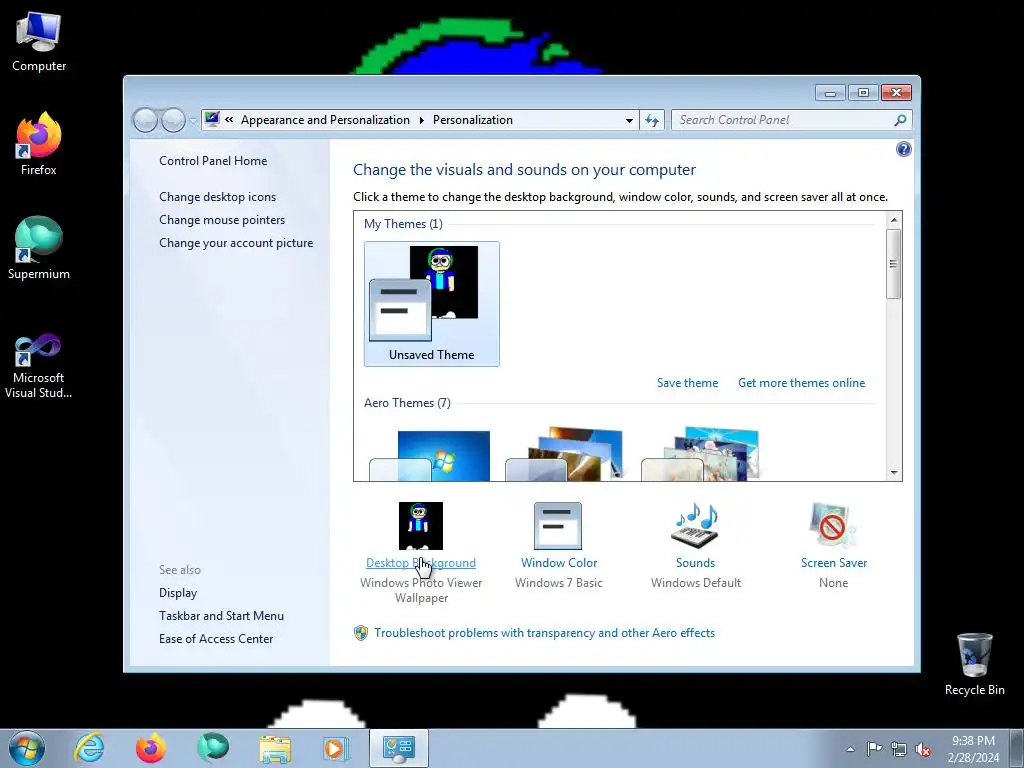This screenshot has height=768, width=1024.
Task: Click the Save theme link
Action: point(687,383)
